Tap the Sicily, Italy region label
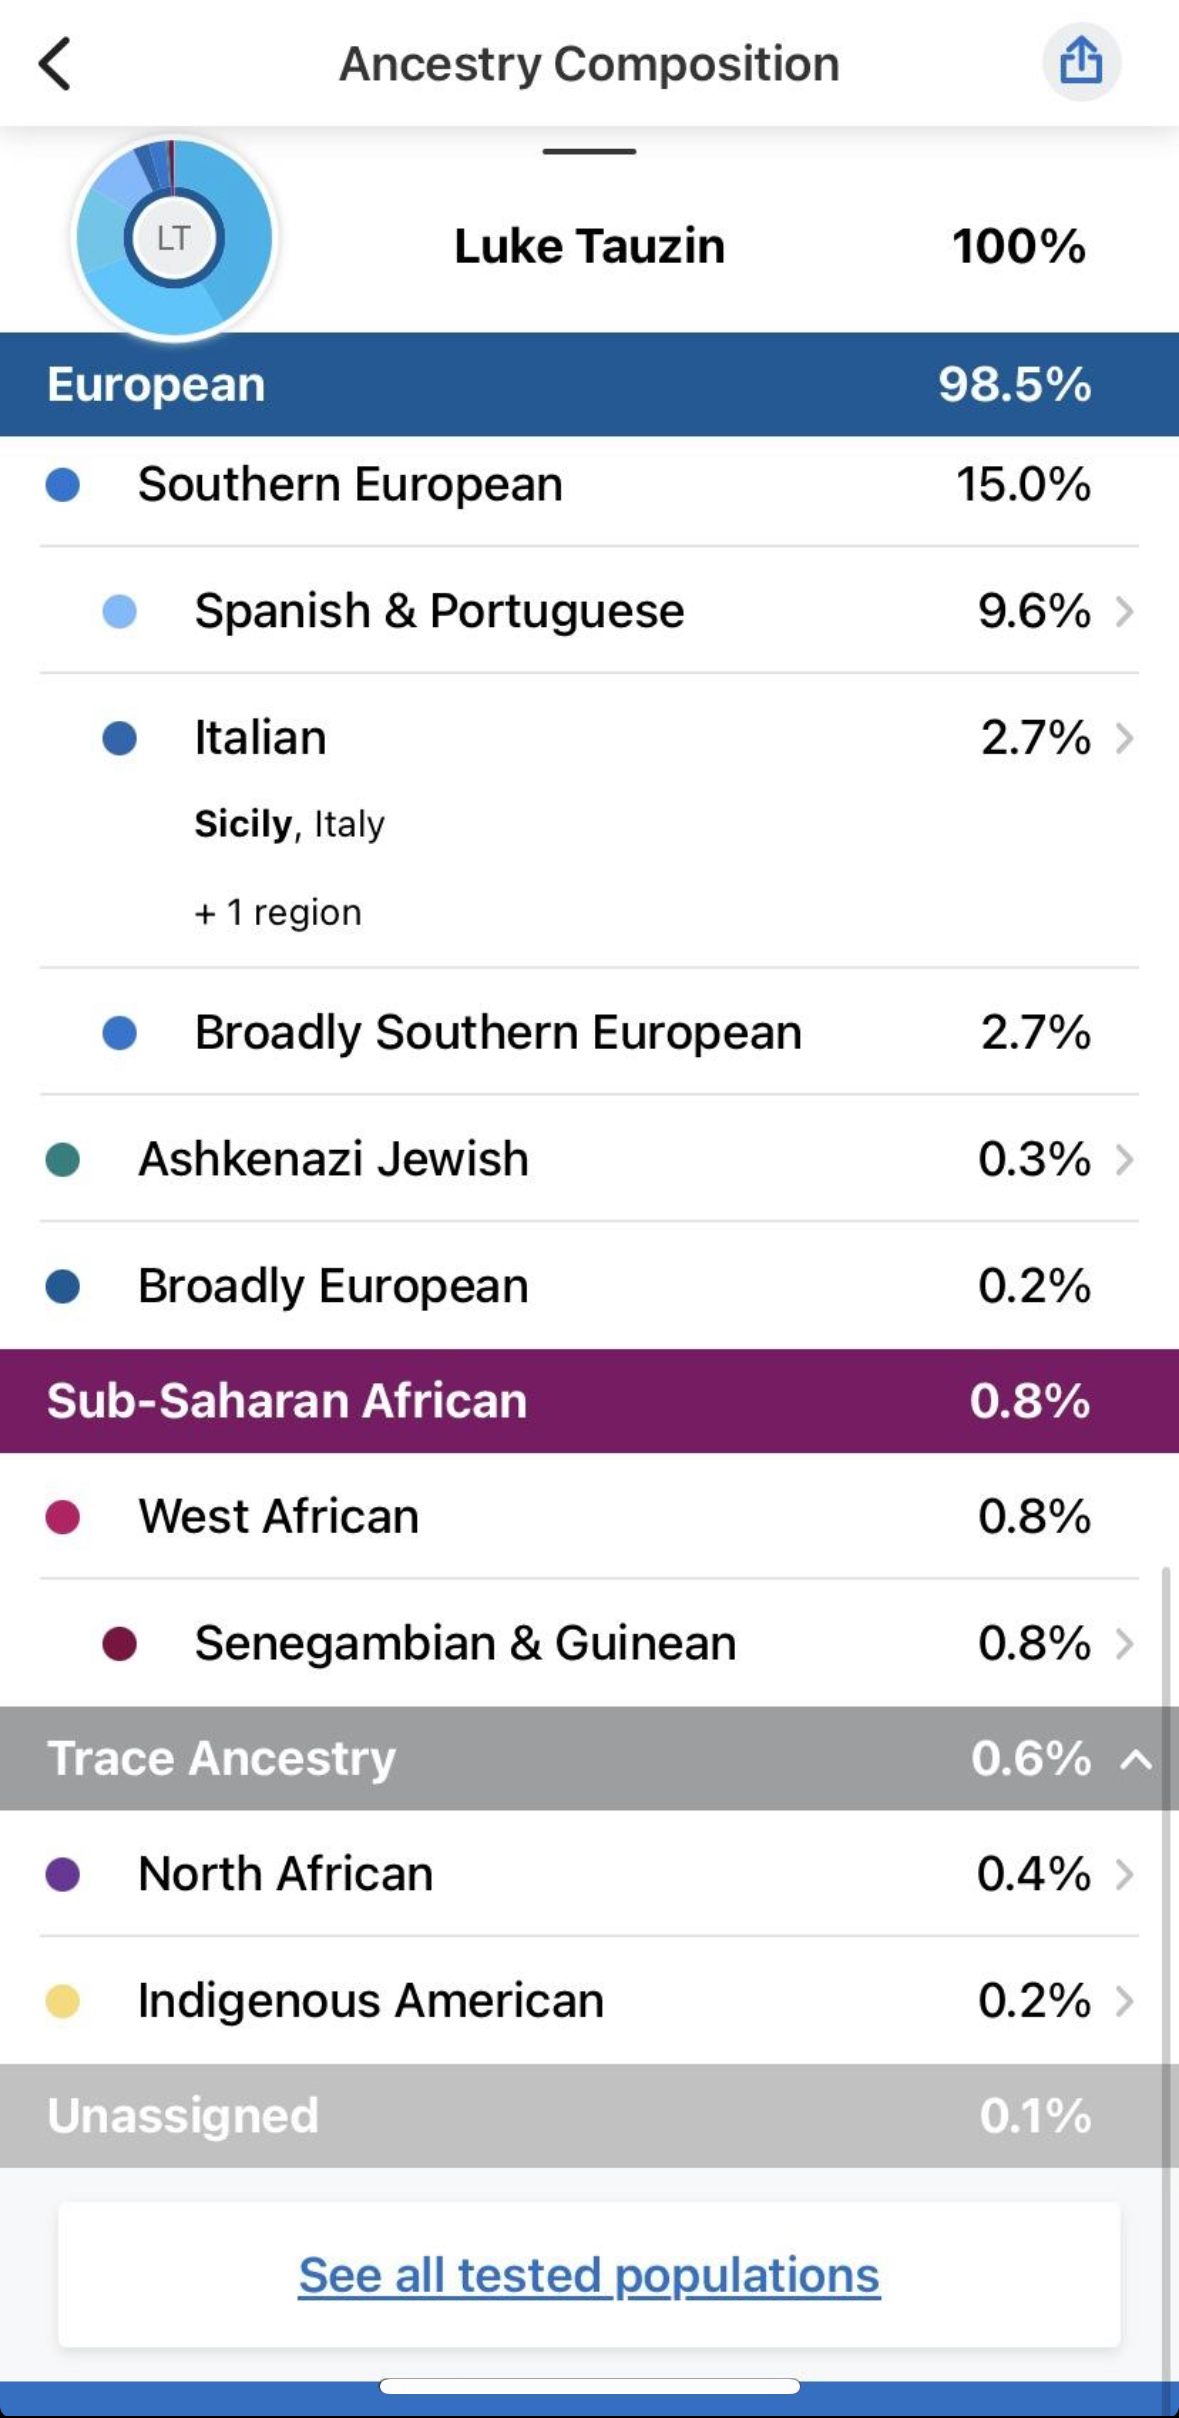Image resolution: width=1179 pixels, height=2418 pixels. pos(289,824)
